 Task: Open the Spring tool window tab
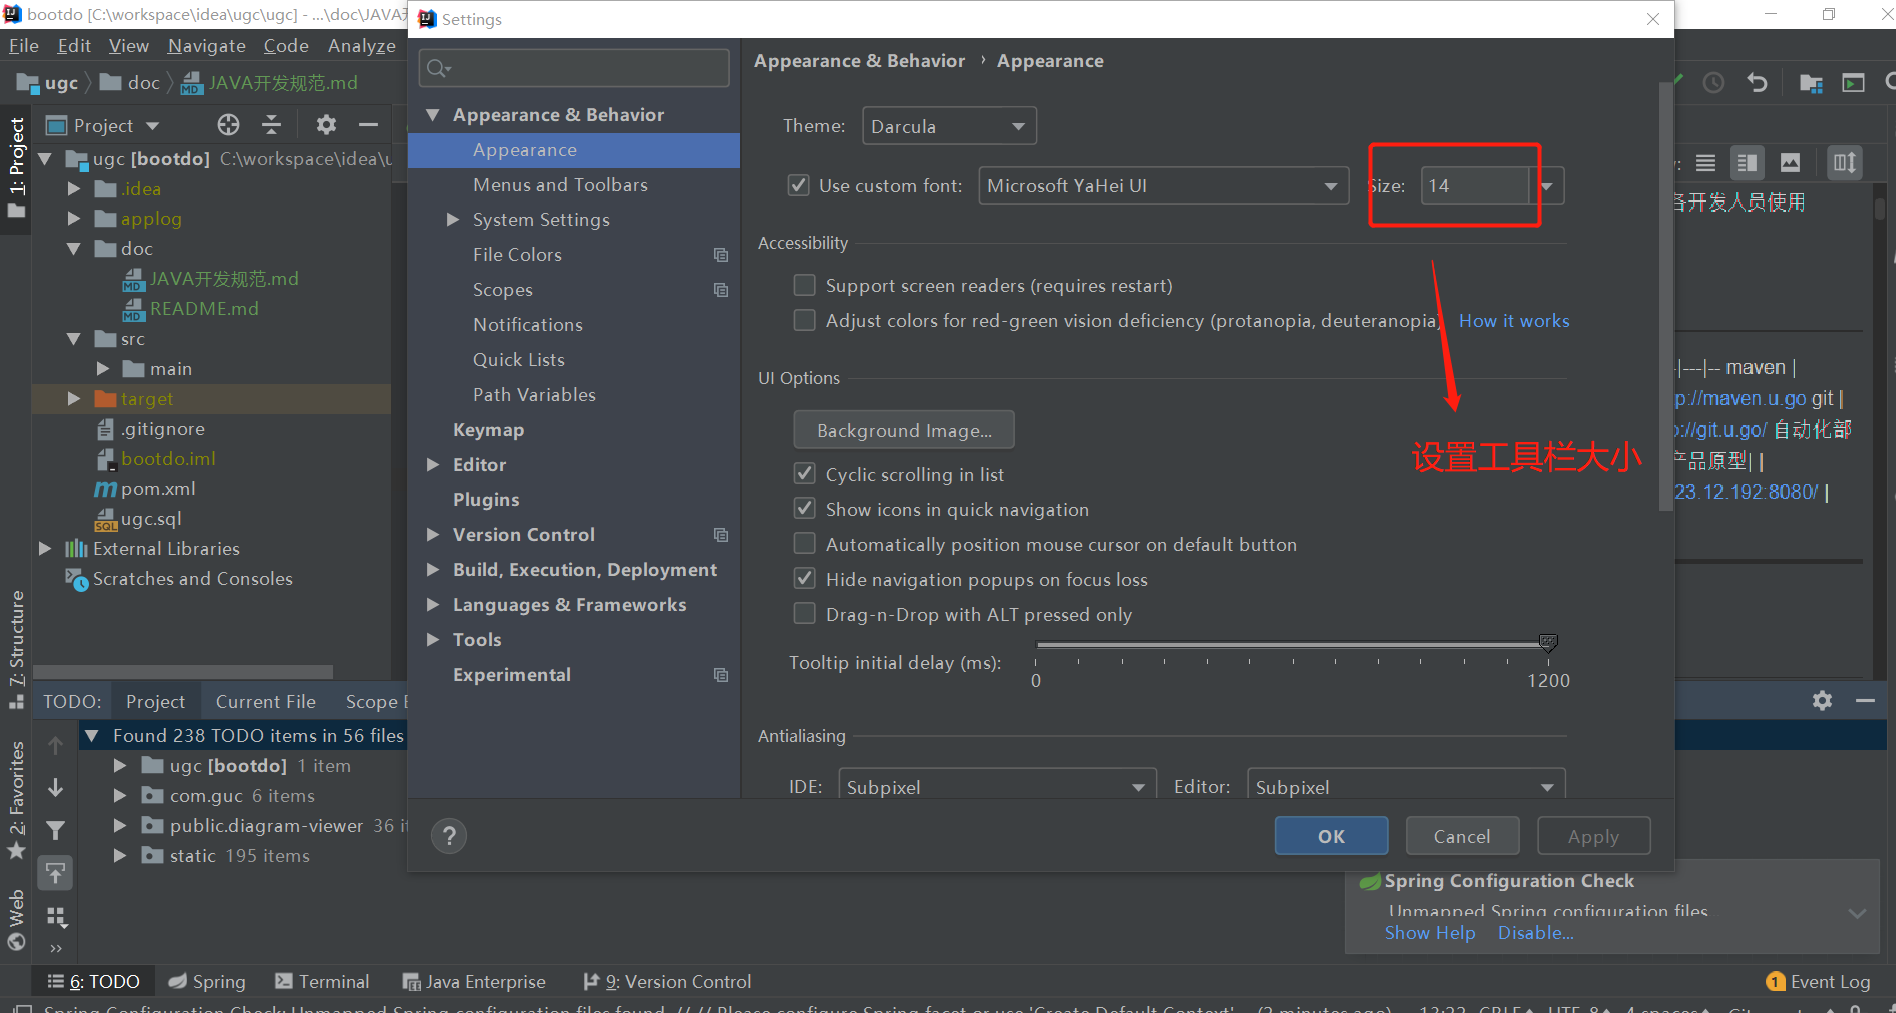[x=207, y=982]
